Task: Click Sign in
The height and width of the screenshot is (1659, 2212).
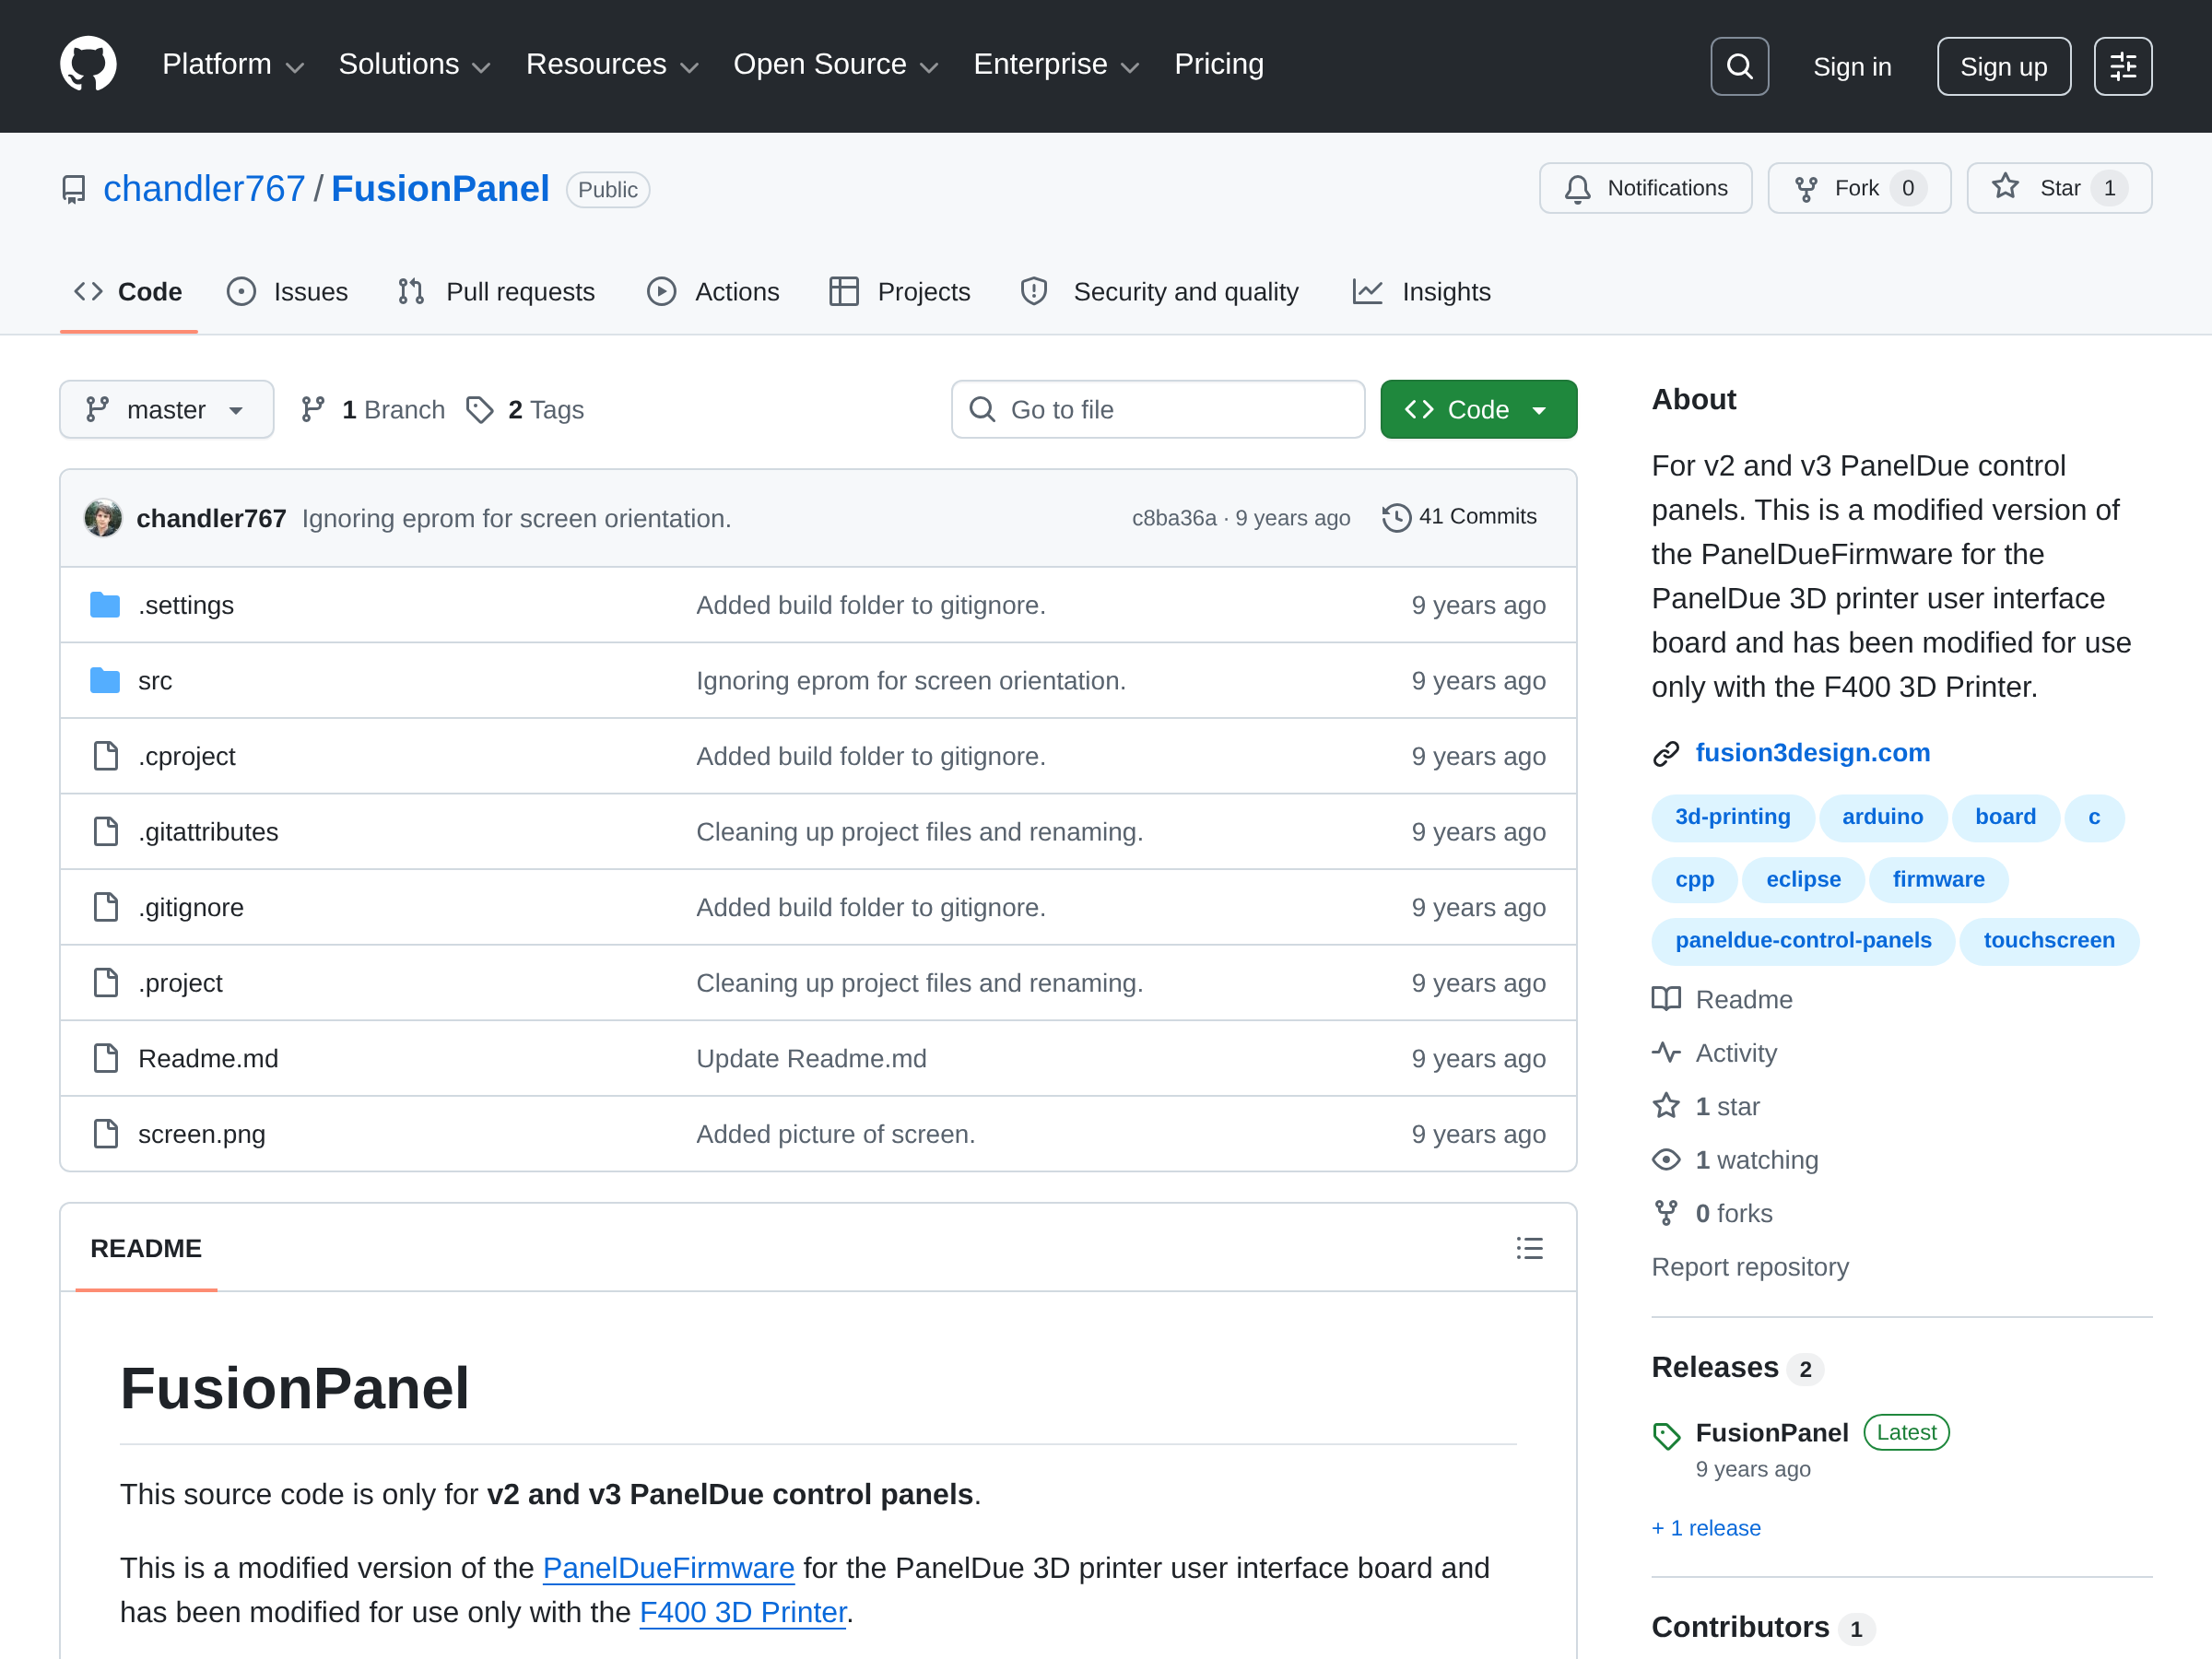Action: (1852, 66)
